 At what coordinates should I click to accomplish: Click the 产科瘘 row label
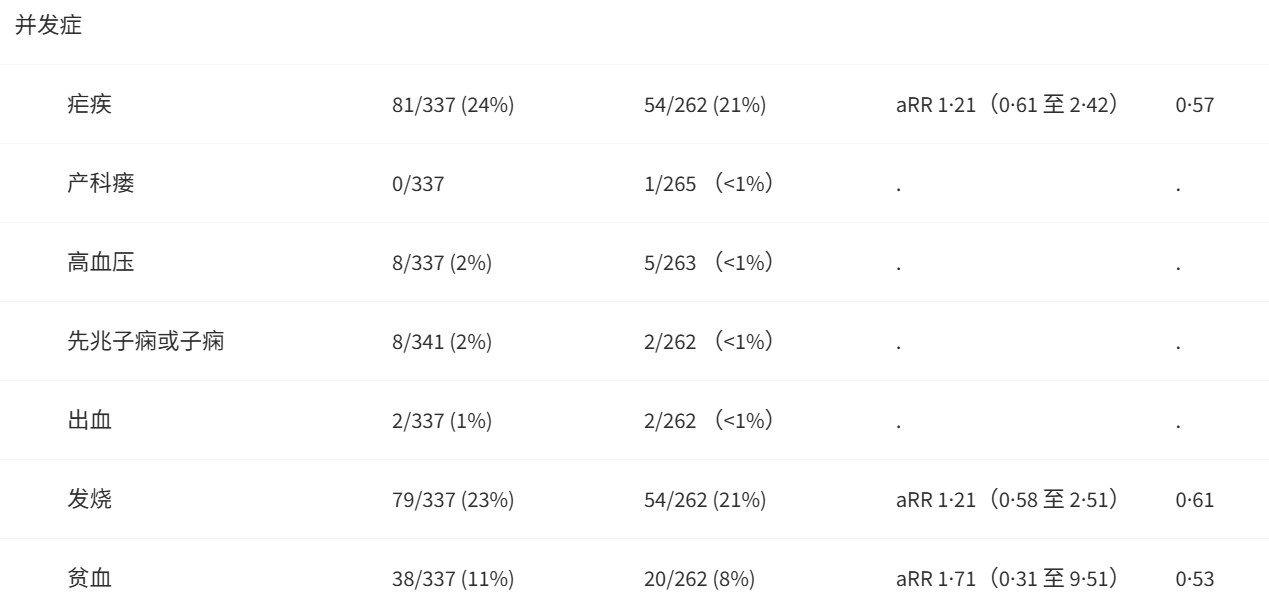coord(100,184)
